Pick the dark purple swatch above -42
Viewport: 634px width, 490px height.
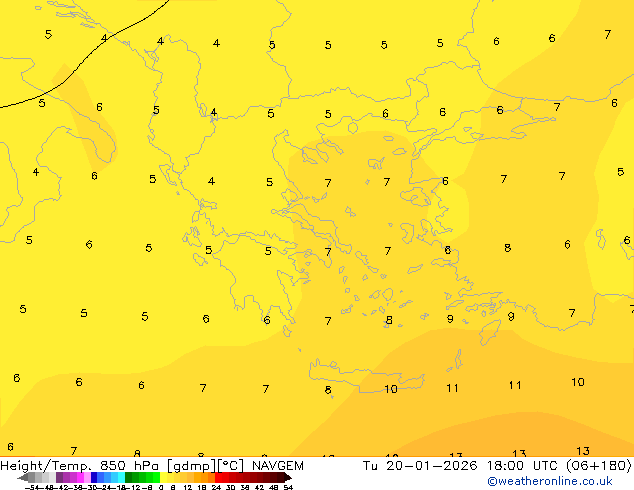tap(59, 477)
